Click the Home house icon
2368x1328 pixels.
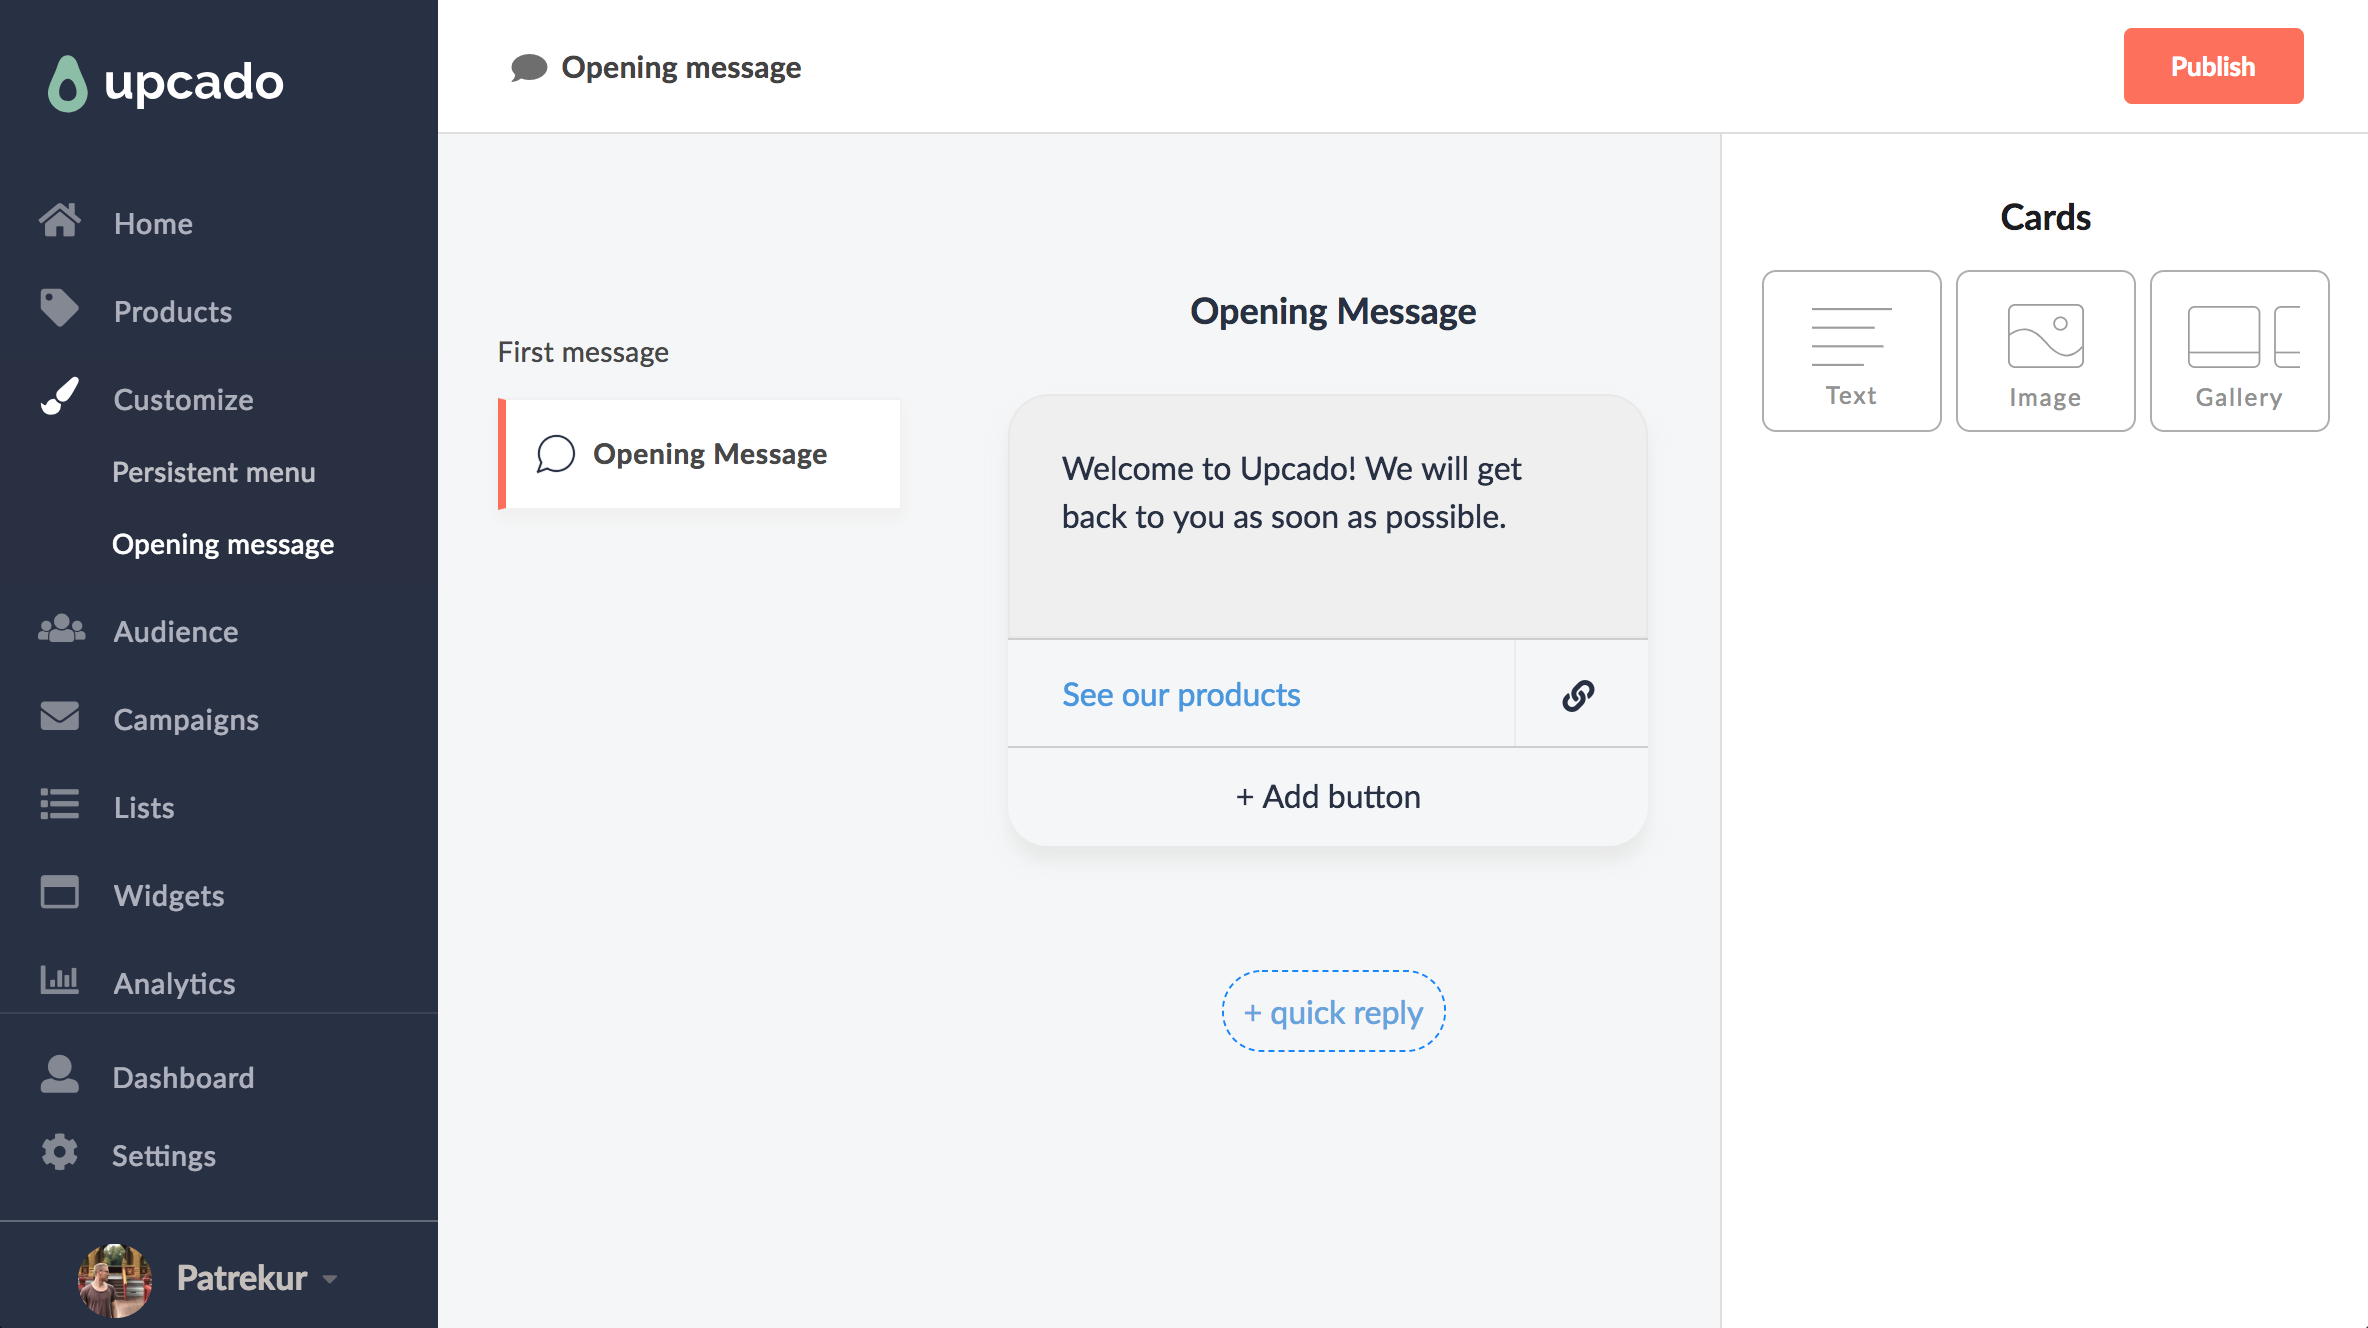click(x=60, y=221)
